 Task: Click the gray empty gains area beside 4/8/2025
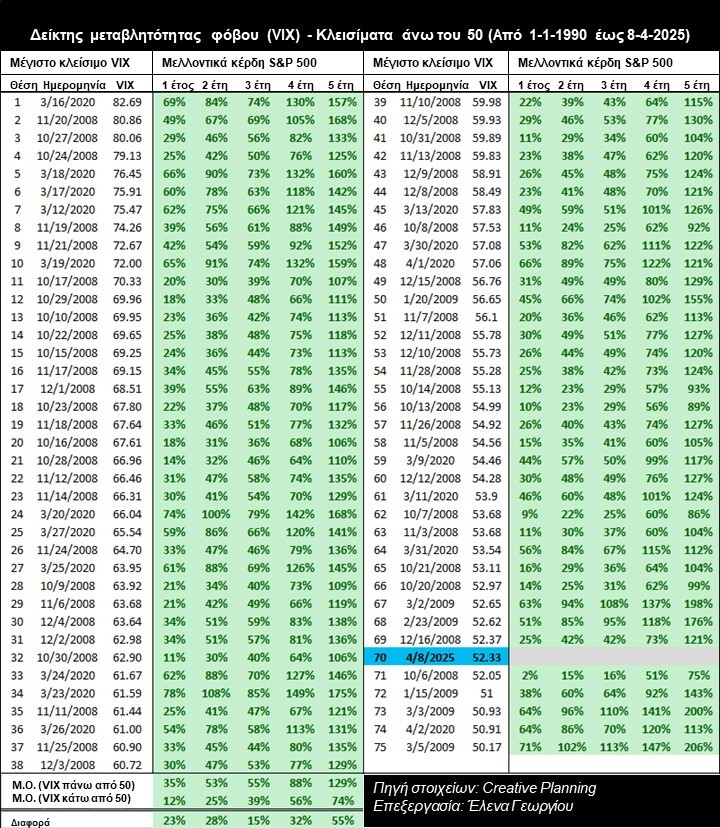[614, 655]
